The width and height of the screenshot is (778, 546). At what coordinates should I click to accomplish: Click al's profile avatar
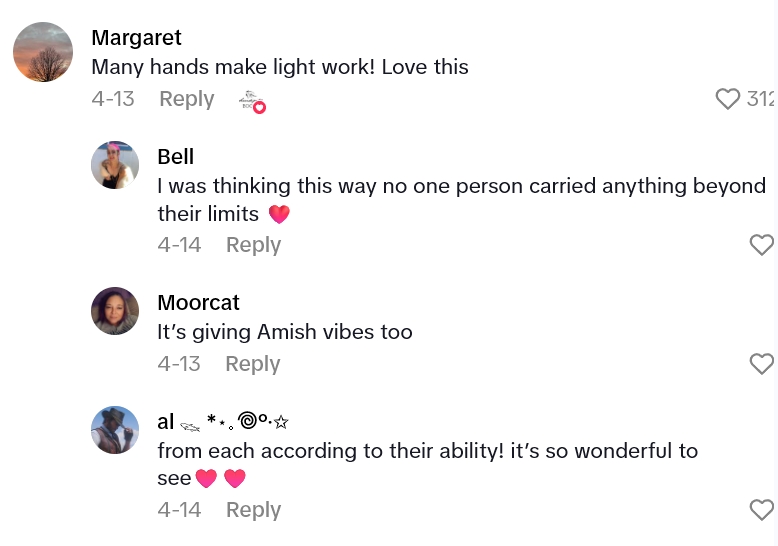click(x=115, y=430)
